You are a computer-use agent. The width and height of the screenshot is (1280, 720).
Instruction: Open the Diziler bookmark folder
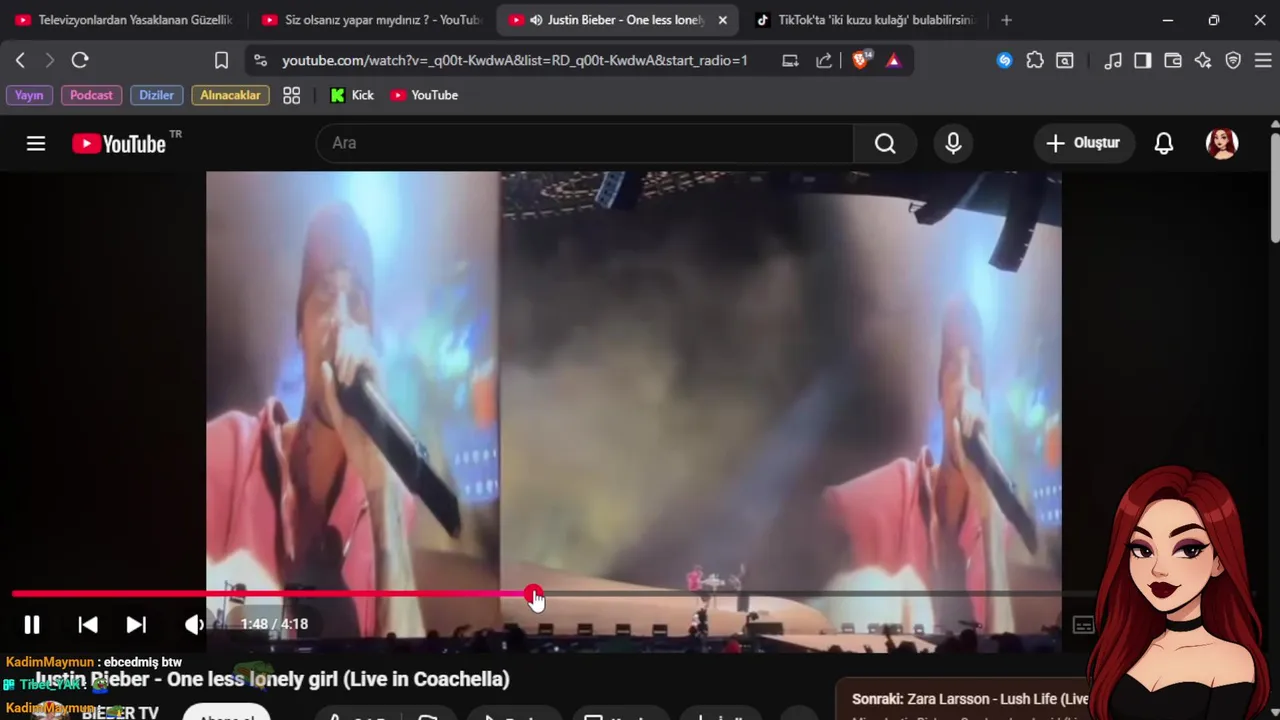tap(156, 95)
